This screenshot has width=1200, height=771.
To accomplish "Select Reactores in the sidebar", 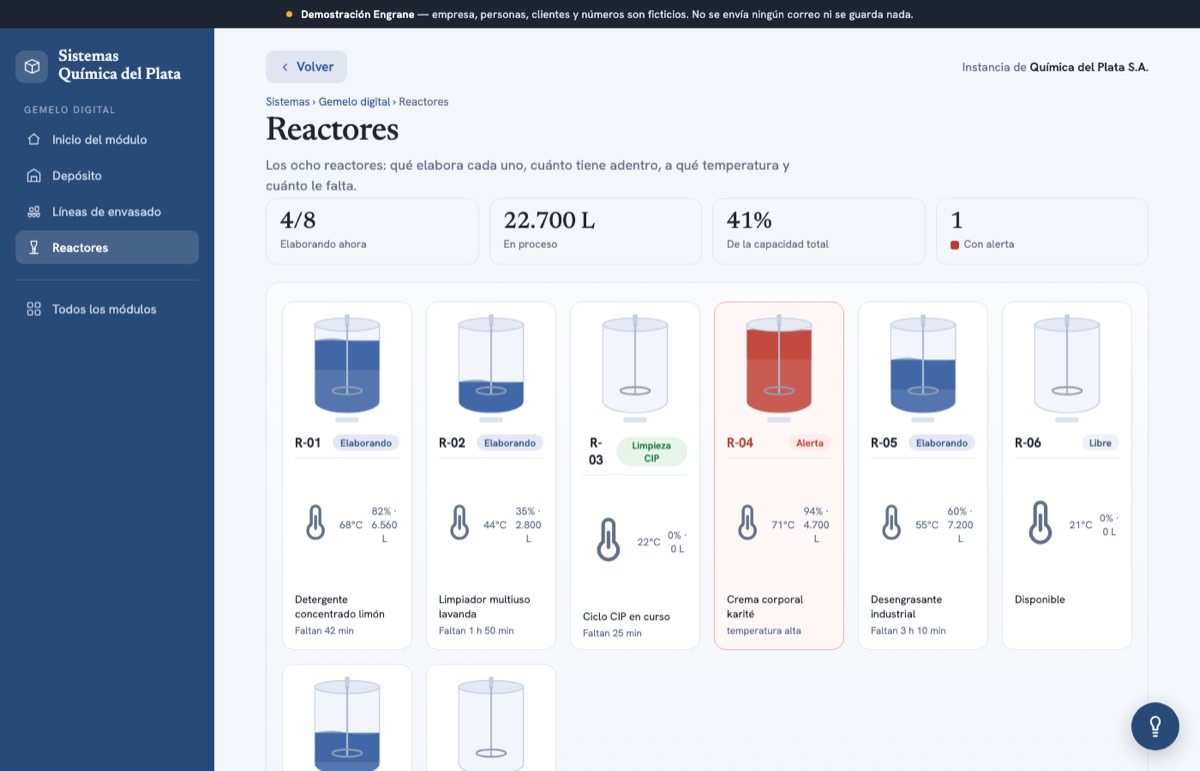I will coord(107,247).
